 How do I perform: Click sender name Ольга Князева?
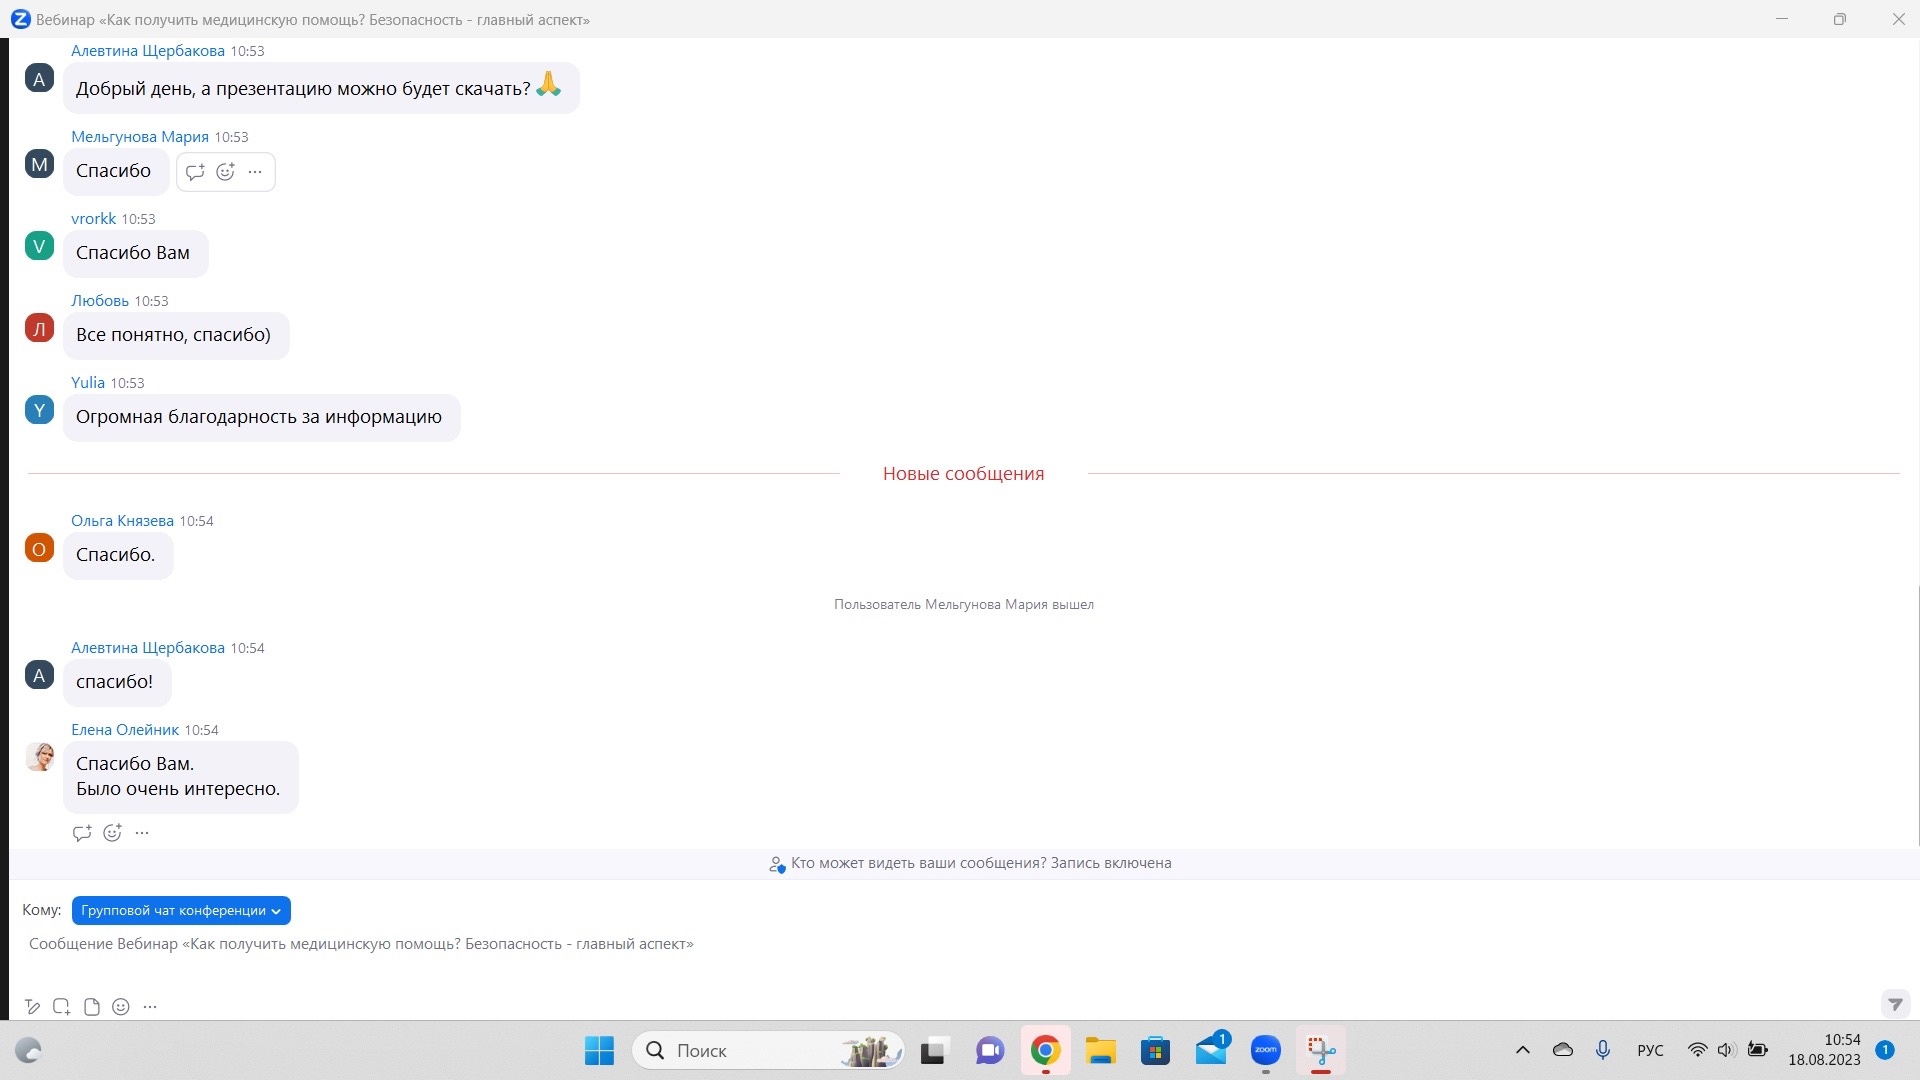tap(122, 521)
